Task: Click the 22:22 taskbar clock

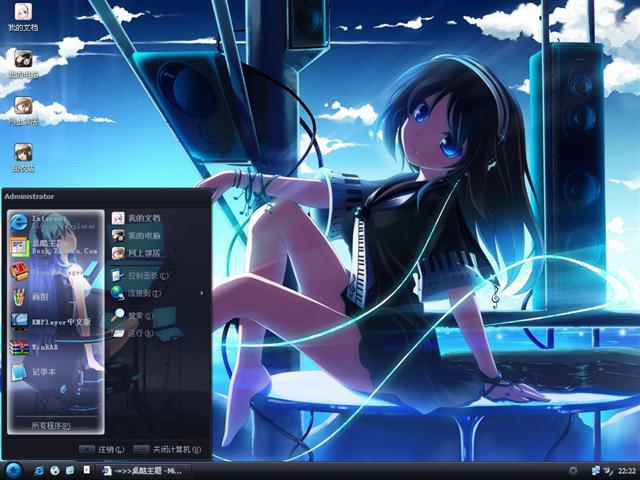Action: click(x=627, y=471)
